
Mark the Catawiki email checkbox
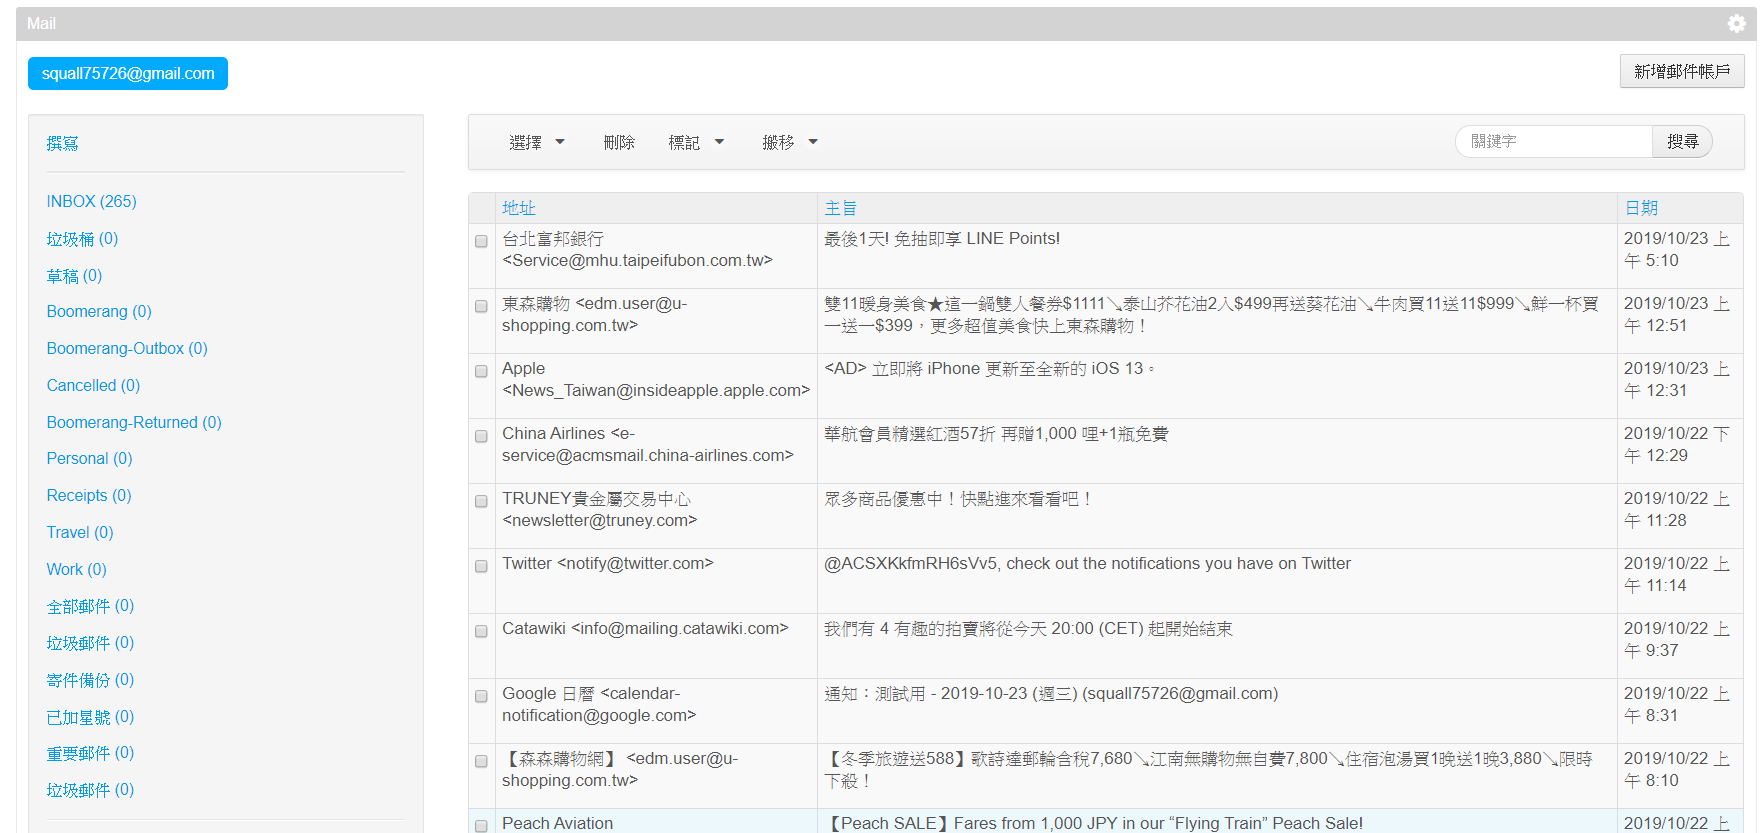point(481,631)
